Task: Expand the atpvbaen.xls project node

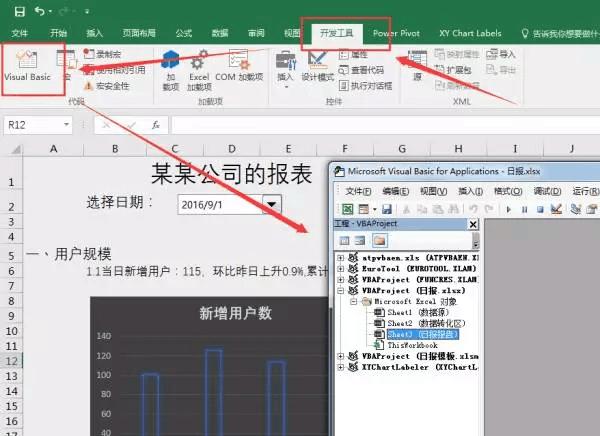Action: [x=340, y=258]
